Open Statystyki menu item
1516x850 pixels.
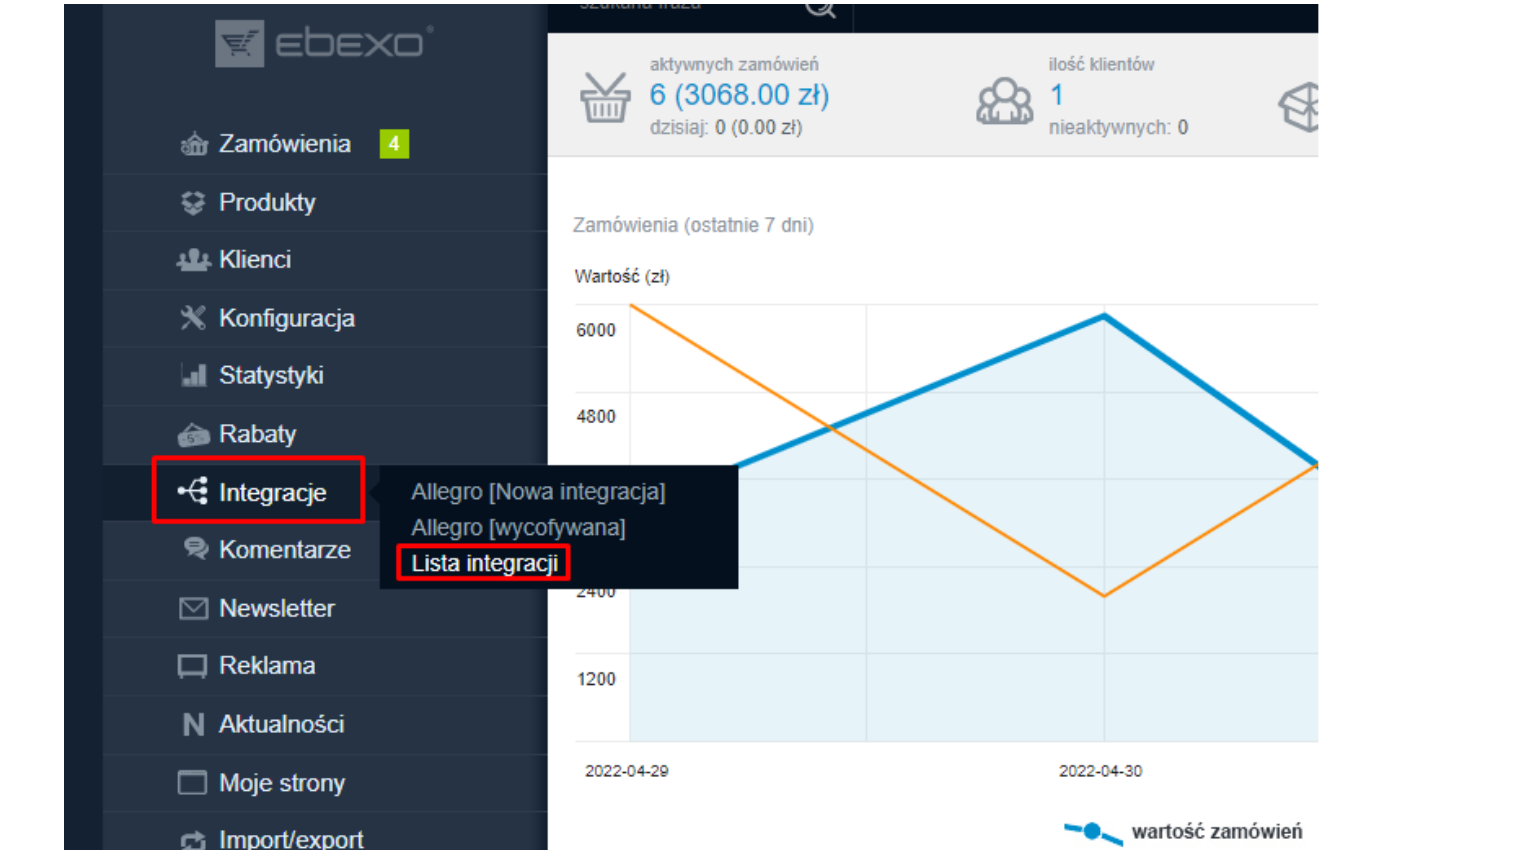tap(271, 375)
